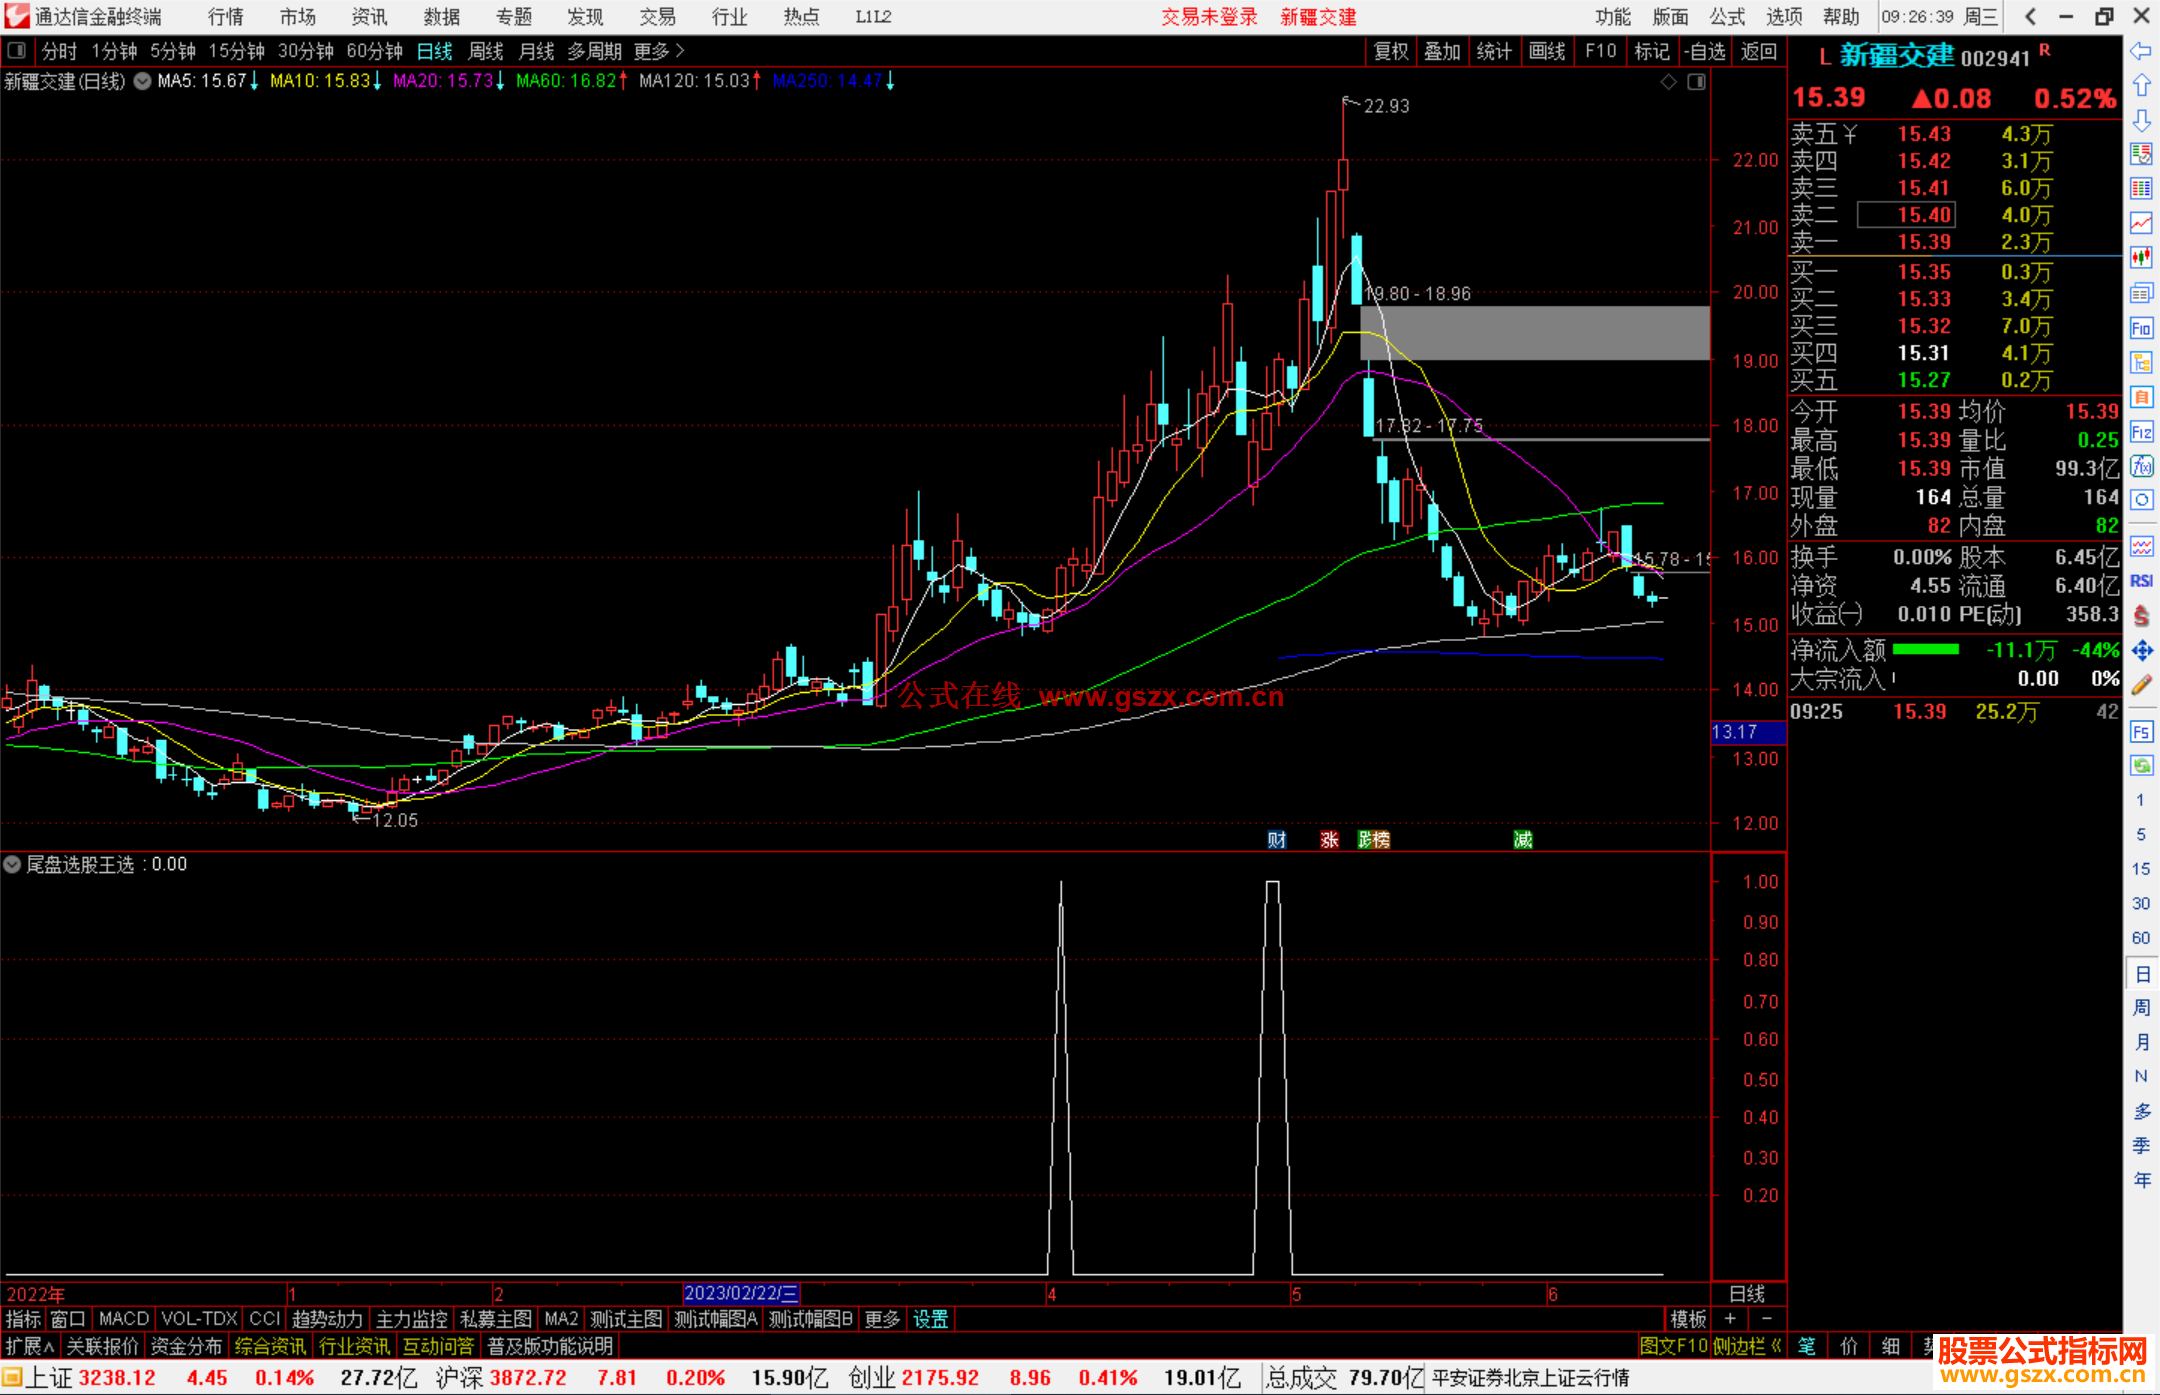The width and height of the screenshot is (2160, 1395).
Task: Click the line trend chart sidebar icon
Action: tap(2141, 223)
